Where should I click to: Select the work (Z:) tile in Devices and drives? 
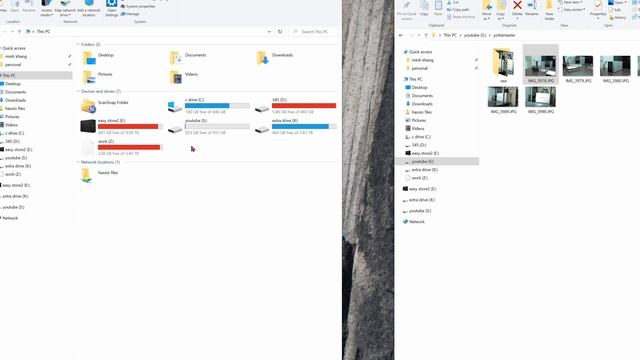(121, 147)
